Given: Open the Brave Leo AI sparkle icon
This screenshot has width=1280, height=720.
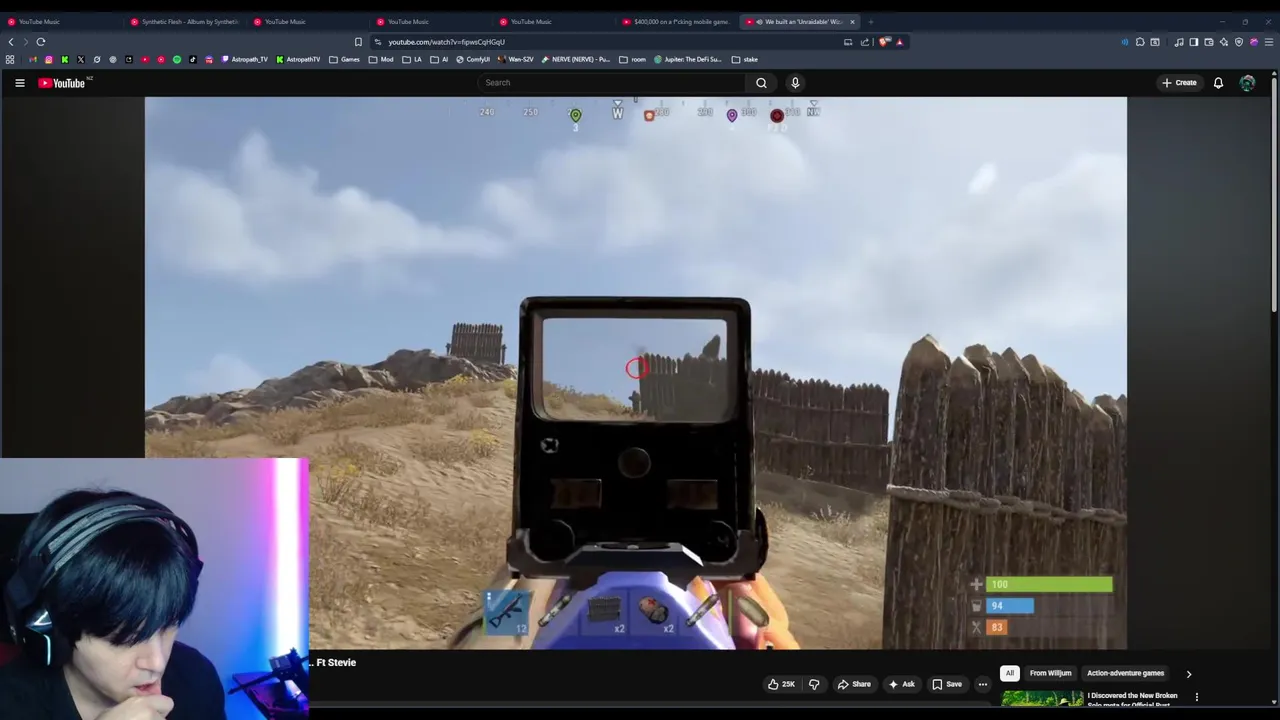Looking at the screenshot, I should click(x=1224, y=42).
